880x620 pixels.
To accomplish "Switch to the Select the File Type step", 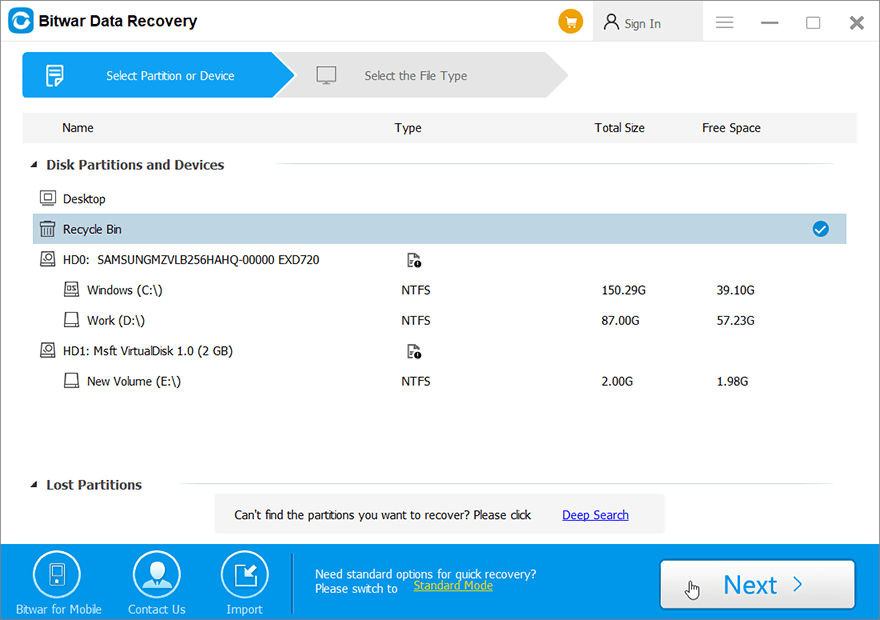I will 417,75.
